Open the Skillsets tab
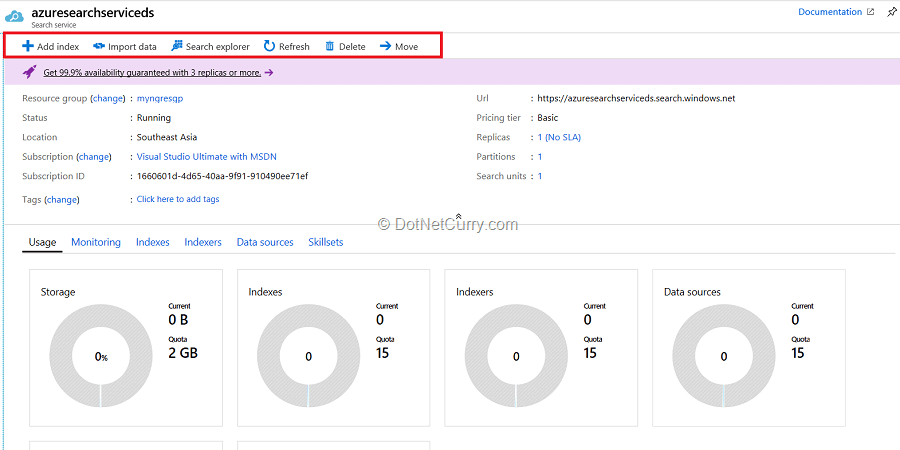This screenshot has width=900, height=450. (326, 242)
